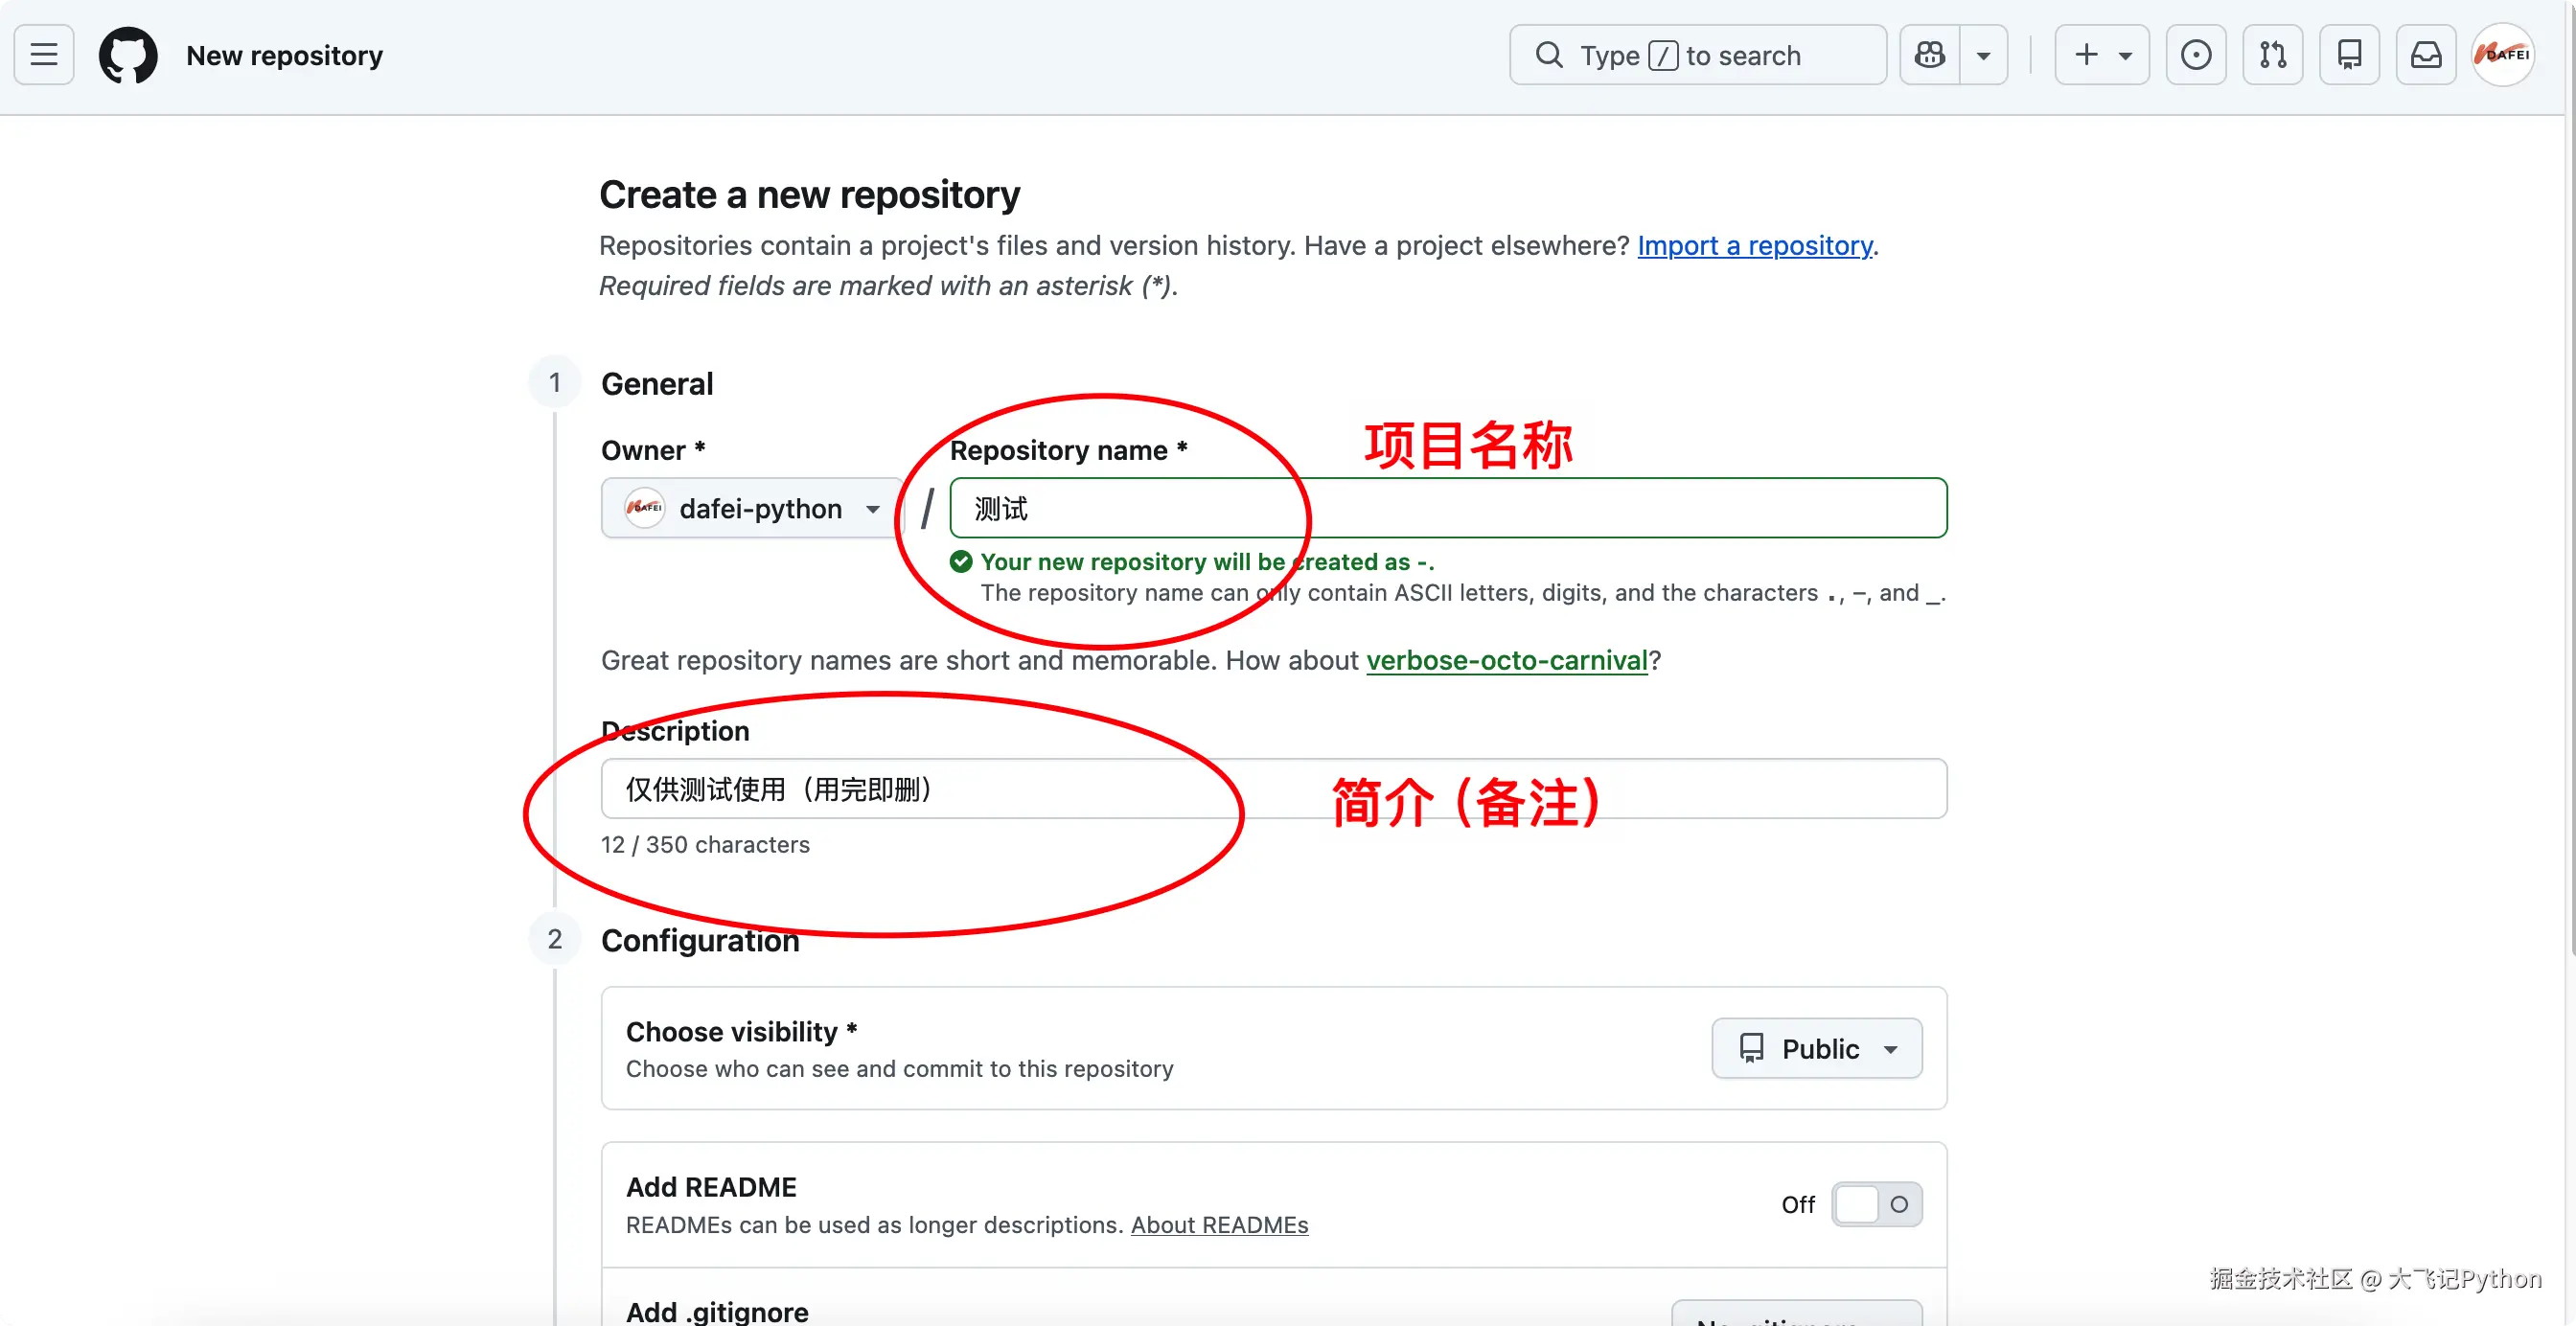2576x1326 pixels.
Task: Open the Pull requests icon
Action: coord(2272,55)
